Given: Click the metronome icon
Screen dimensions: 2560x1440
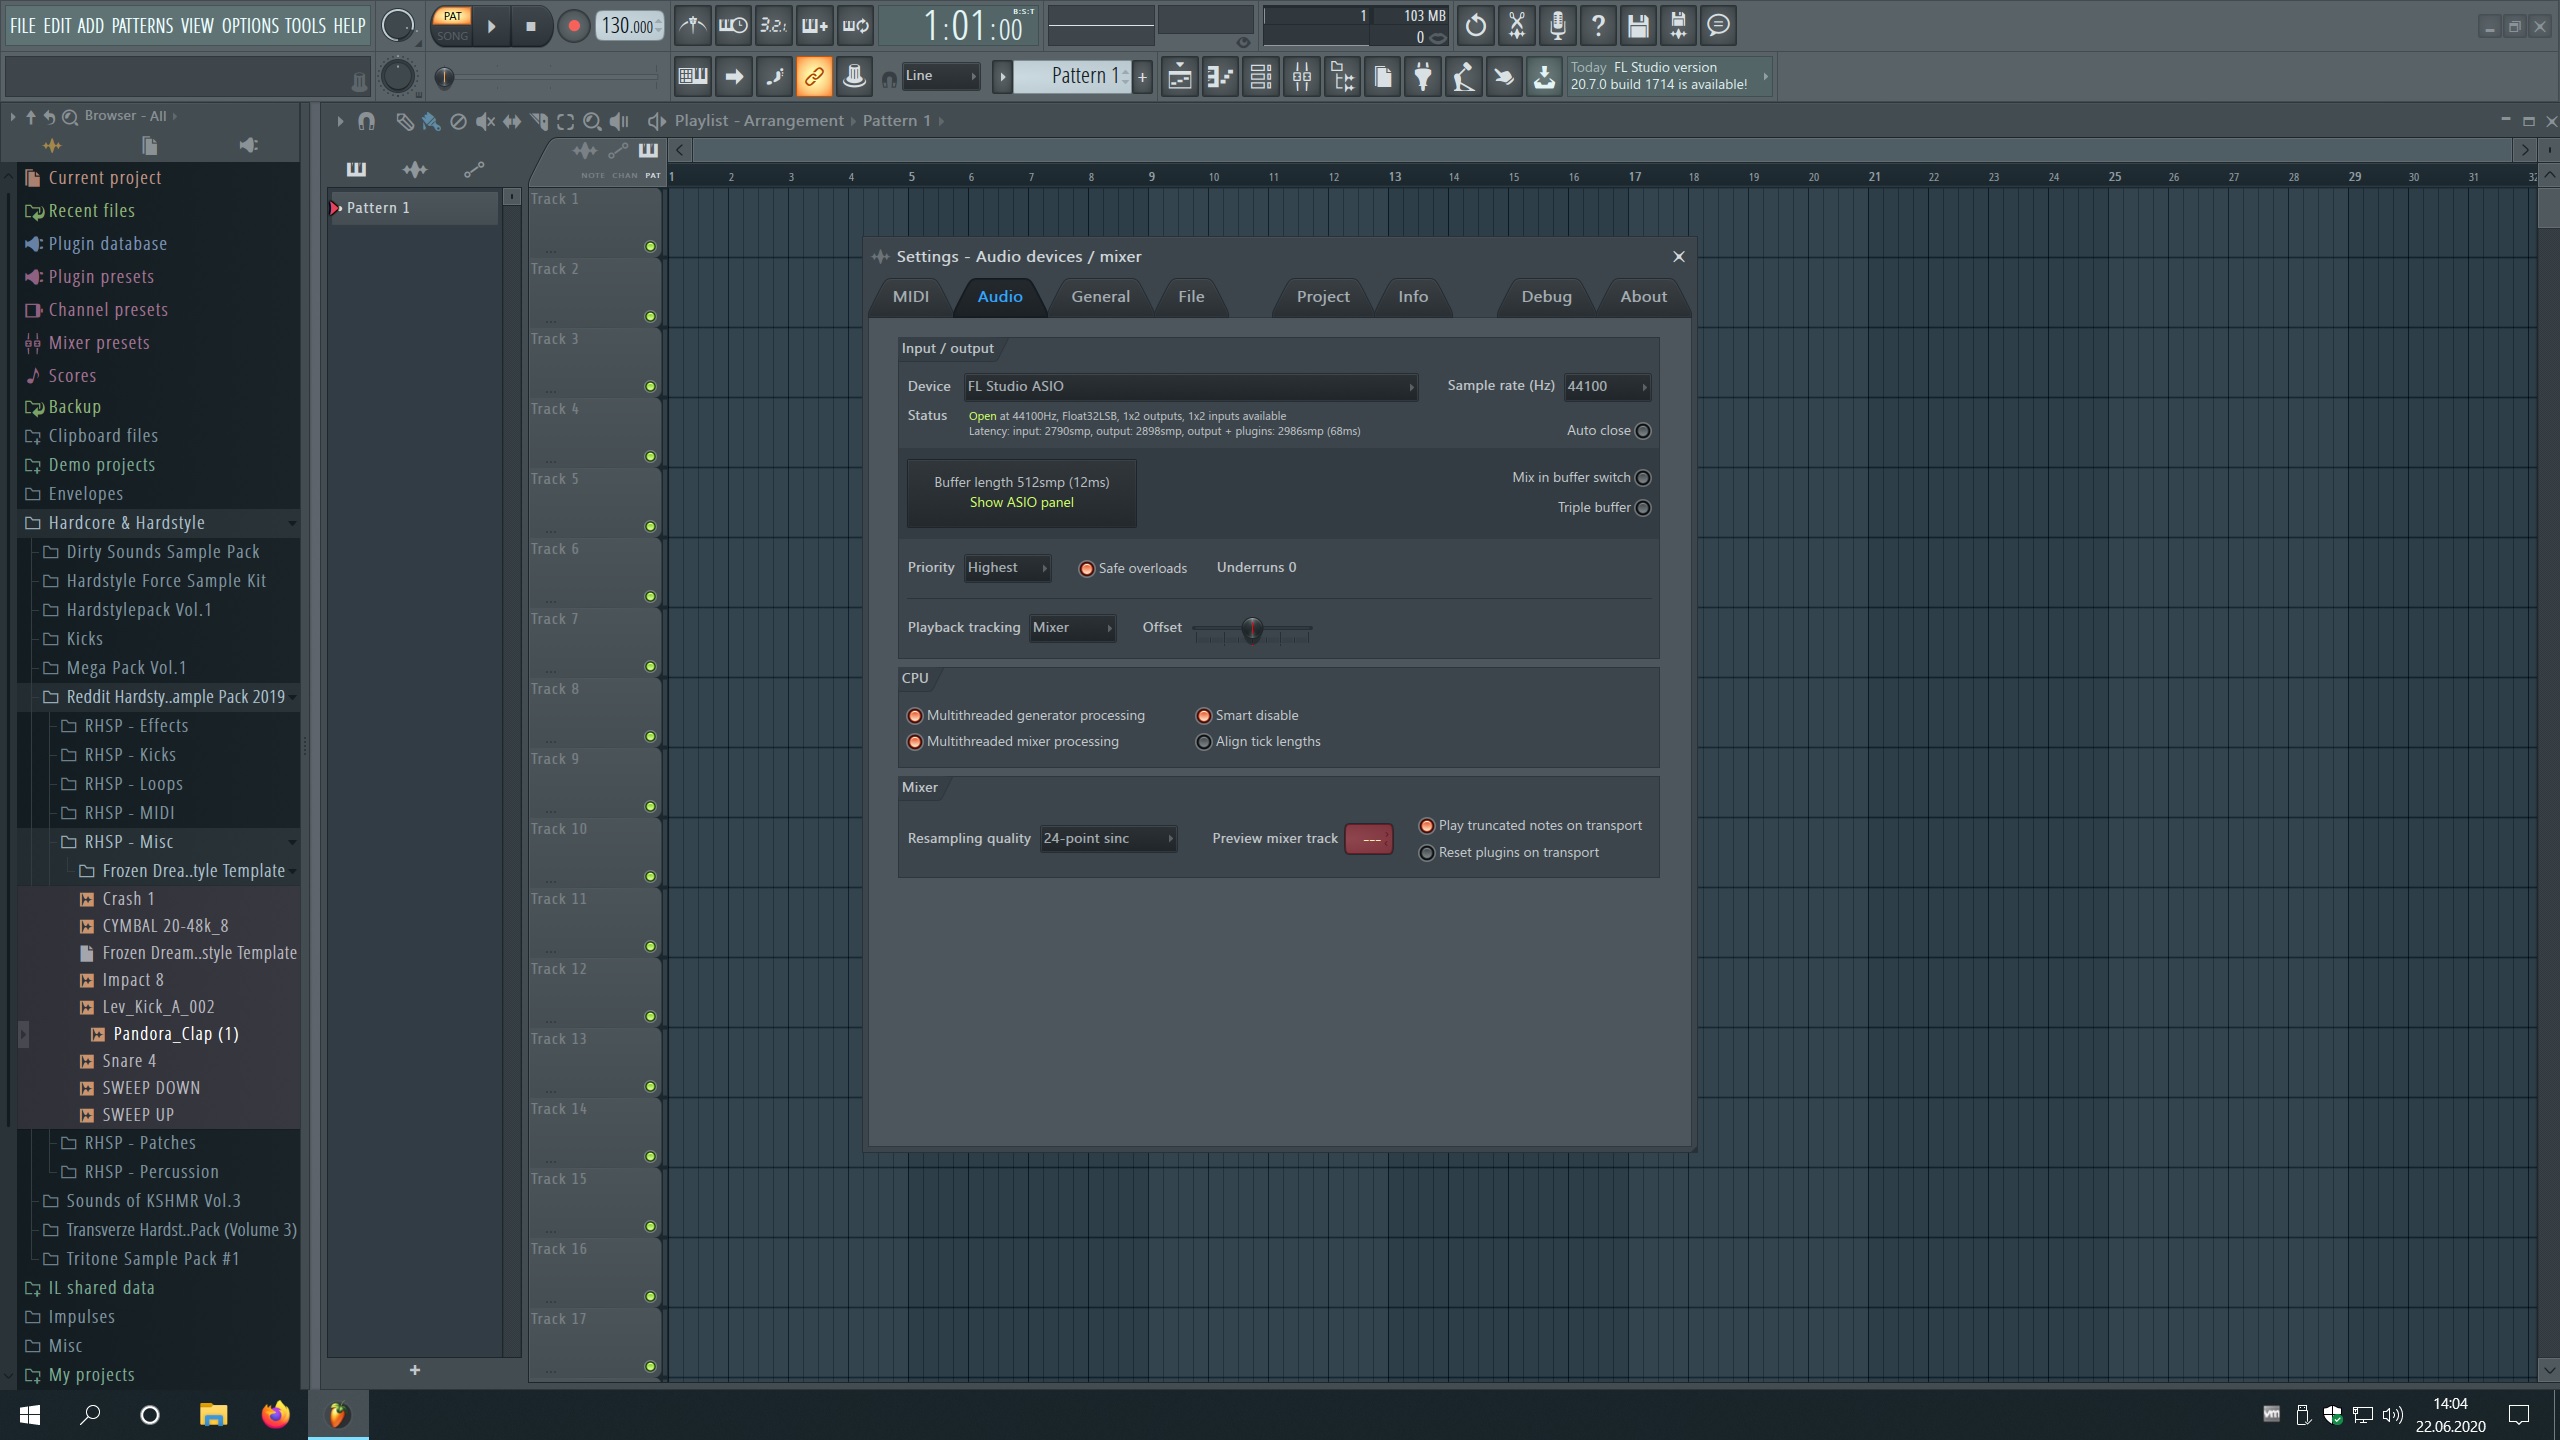Looking at the screenshot, I should click(692, 26).
